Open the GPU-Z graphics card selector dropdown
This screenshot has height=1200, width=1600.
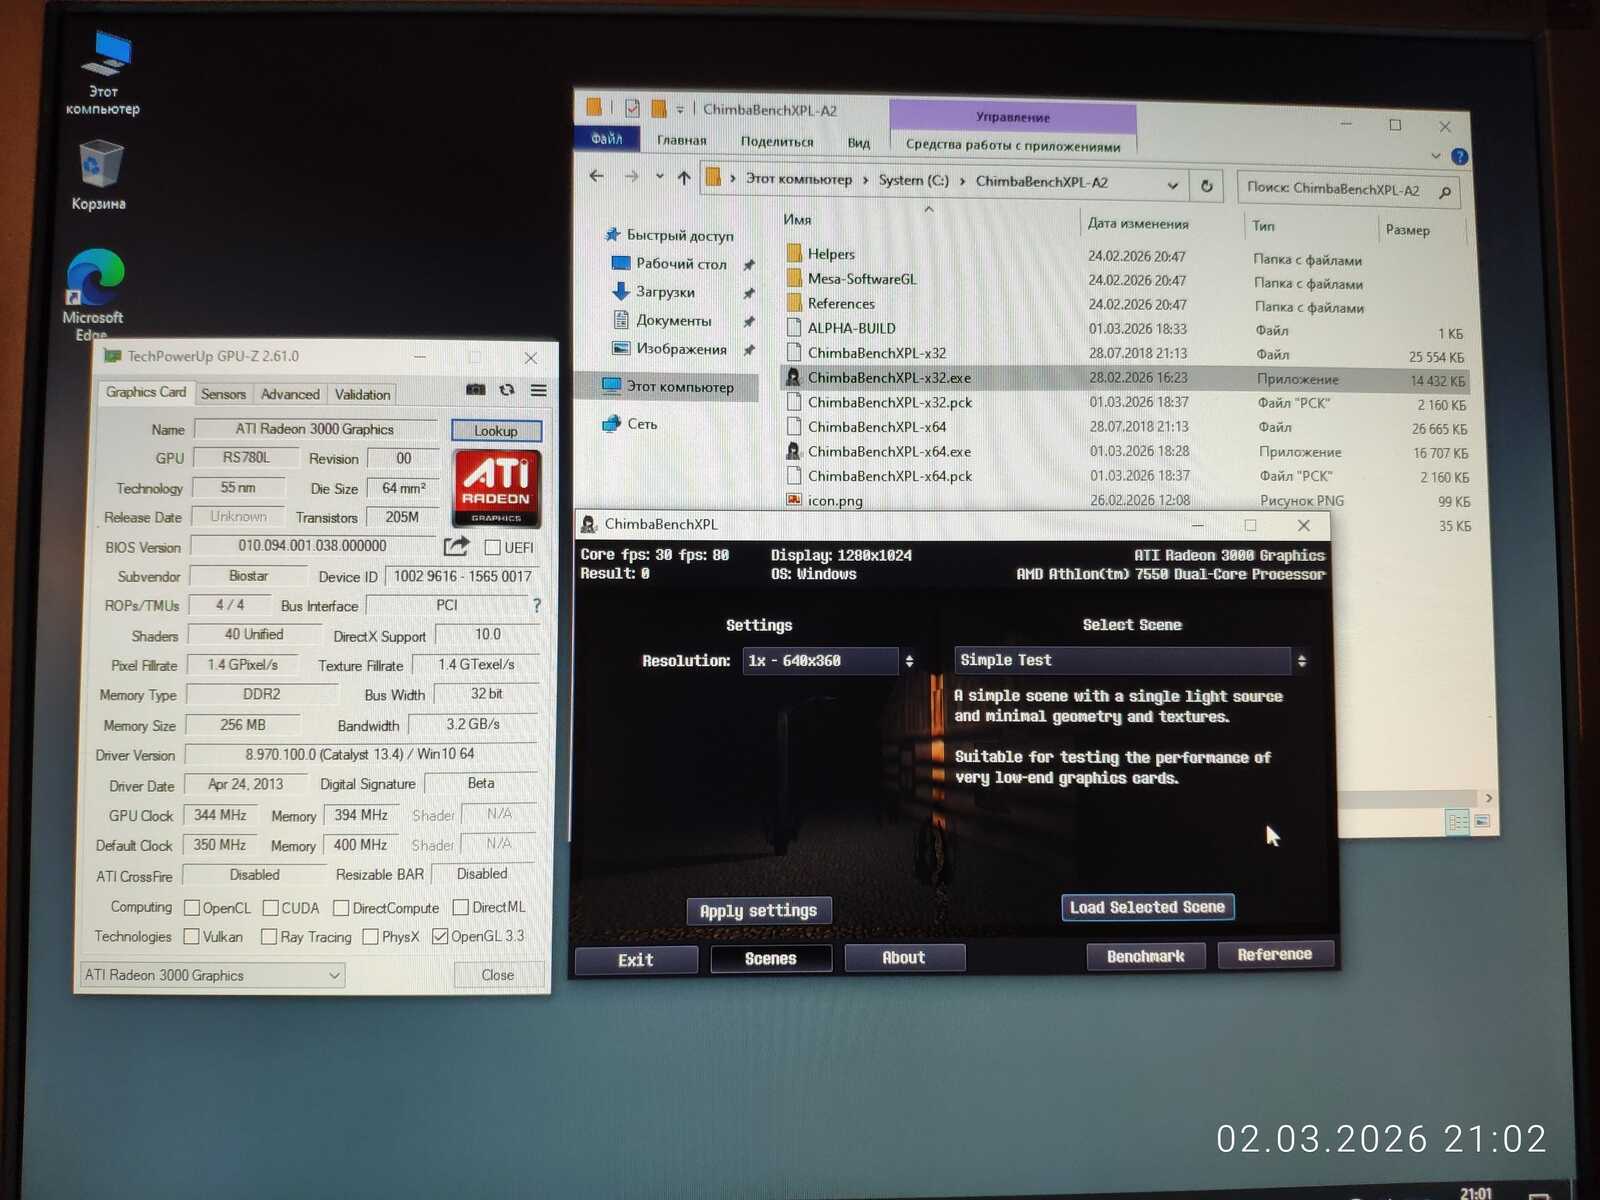pos(212,975)
